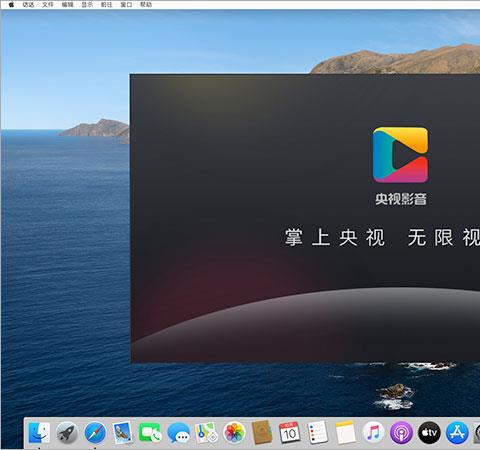Viewport: 480px width, 450px height.
Task: Launch Photos colorful flower icon
Action: click(x=234, y=433)
